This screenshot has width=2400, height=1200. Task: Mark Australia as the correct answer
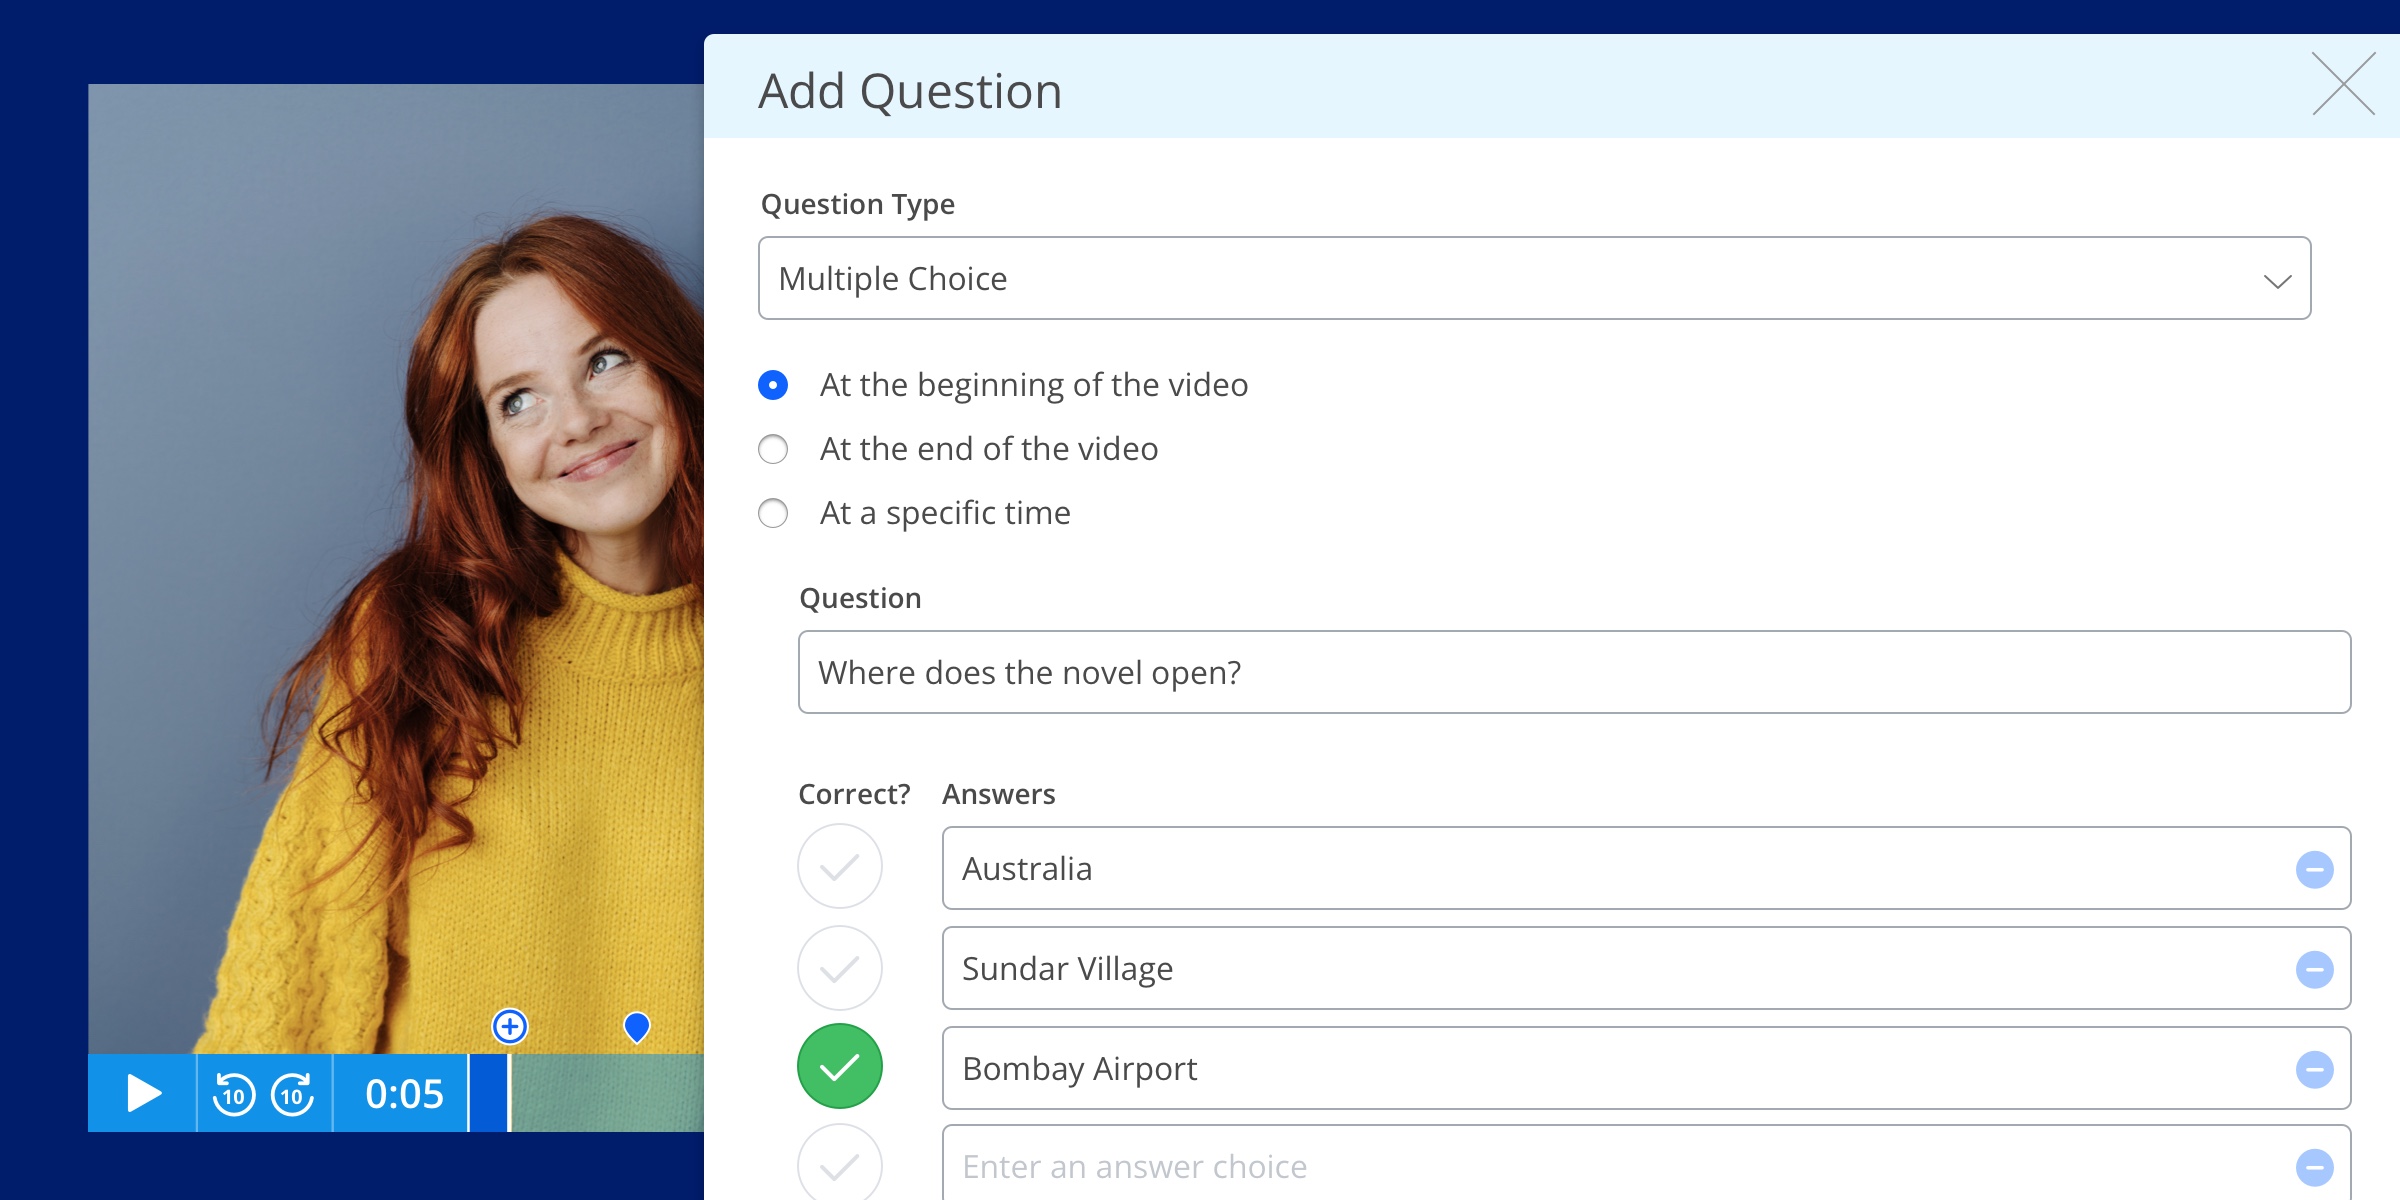840,867
